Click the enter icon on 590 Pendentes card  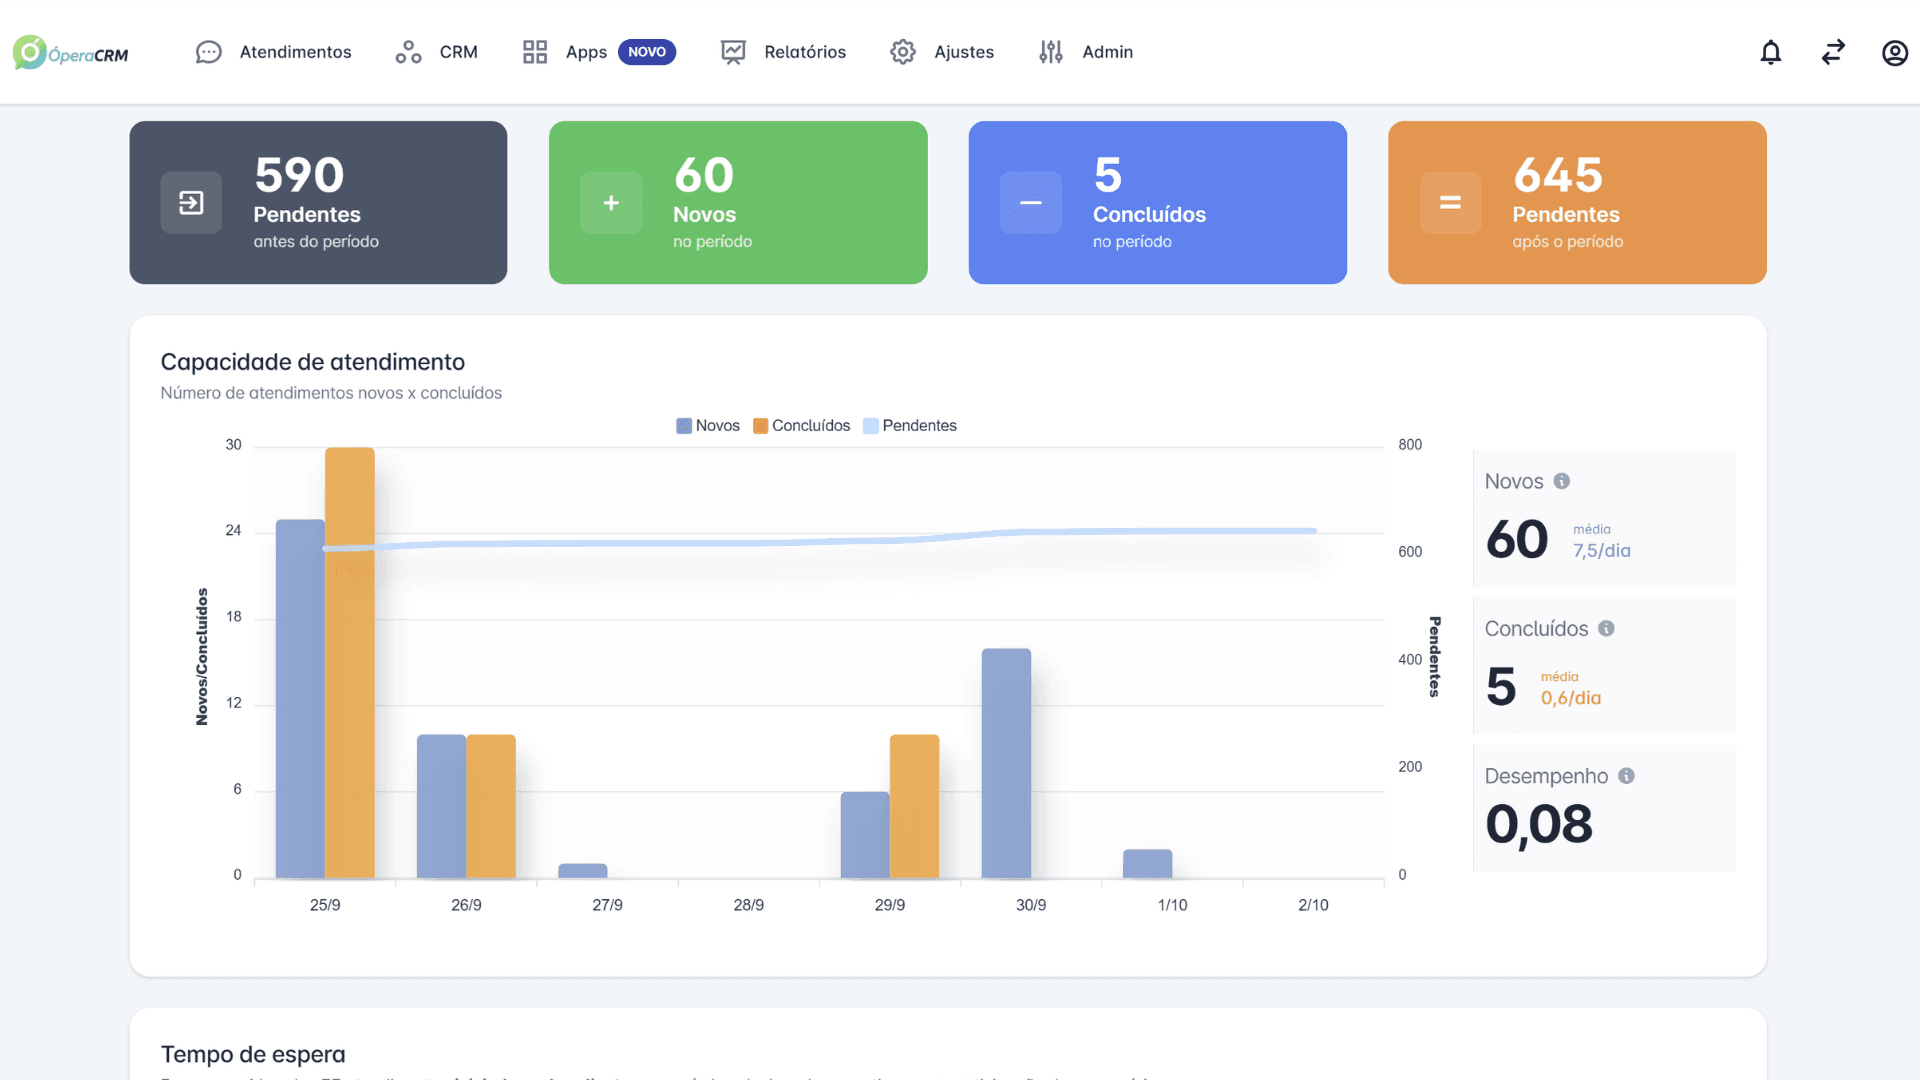(191, 203)
